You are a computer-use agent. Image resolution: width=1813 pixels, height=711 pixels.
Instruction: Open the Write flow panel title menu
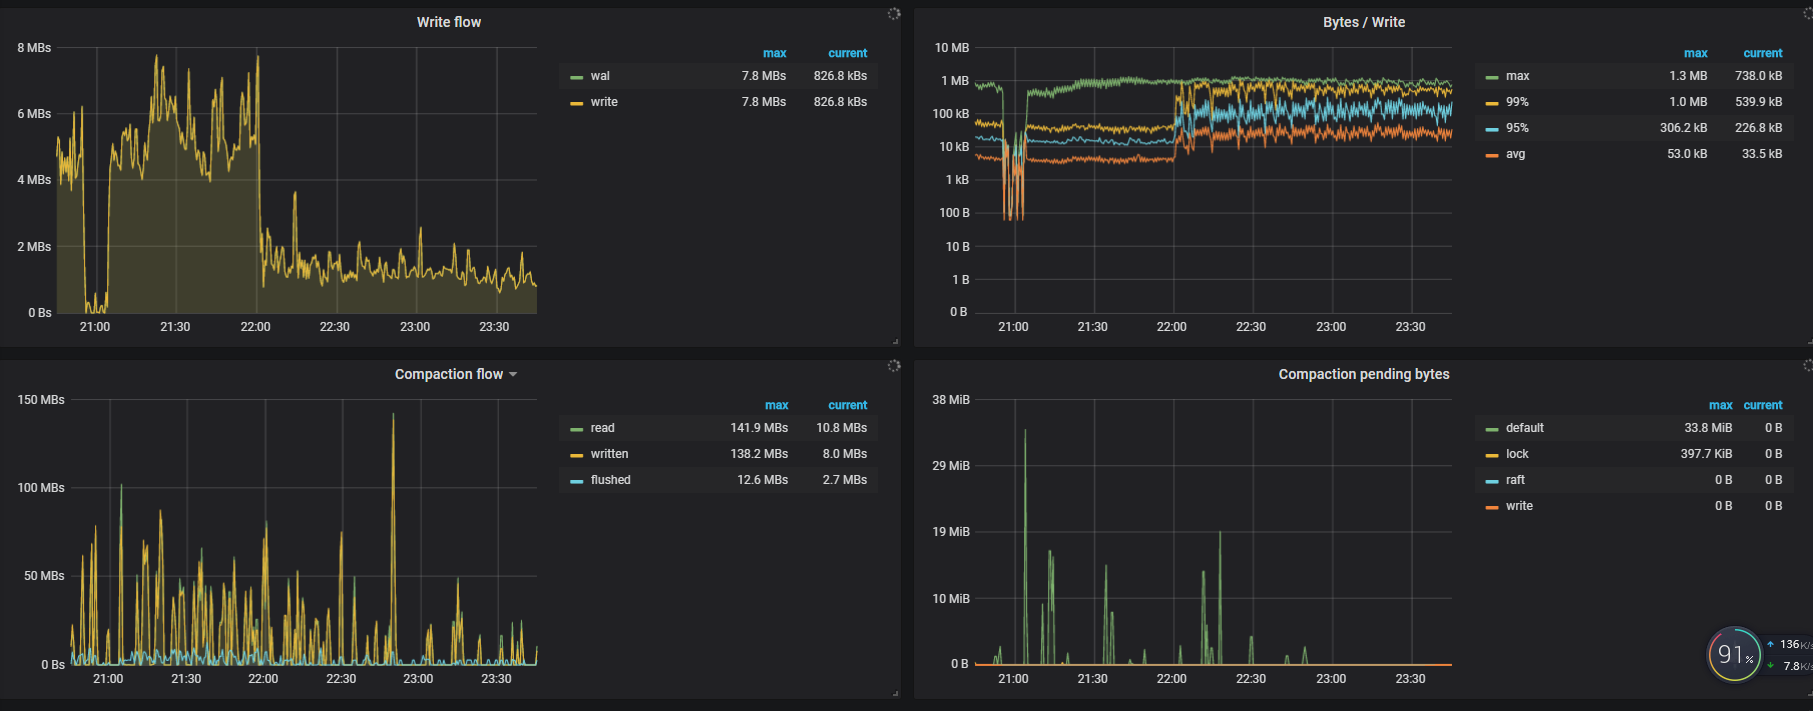tap(448, 22)
